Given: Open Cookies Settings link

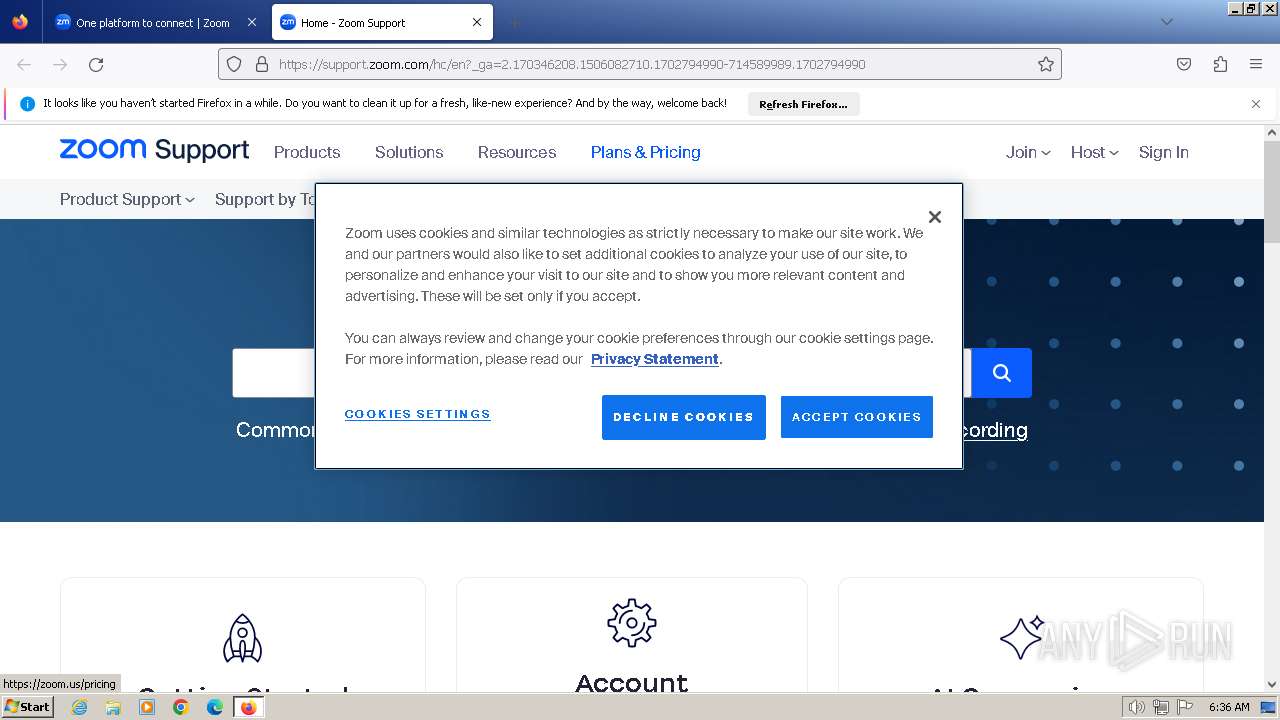Looking at the screenshot, I should 417,414.
